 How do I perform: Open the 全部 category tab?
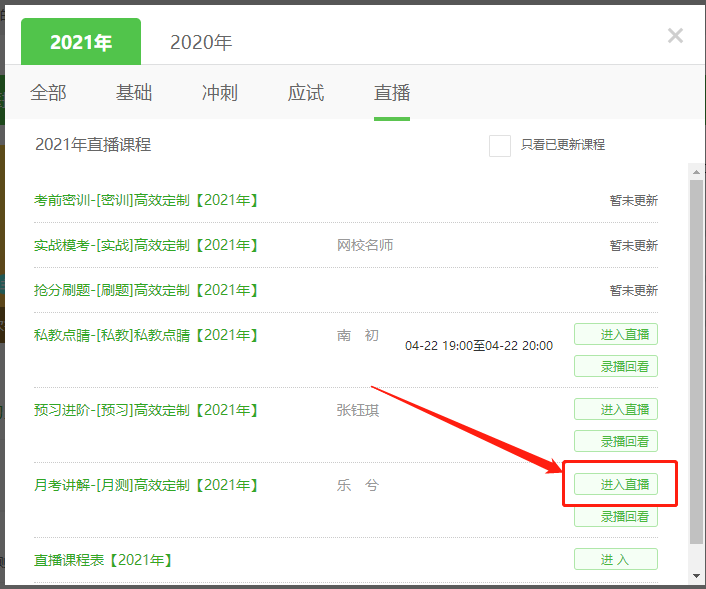[x=48, y=93]
